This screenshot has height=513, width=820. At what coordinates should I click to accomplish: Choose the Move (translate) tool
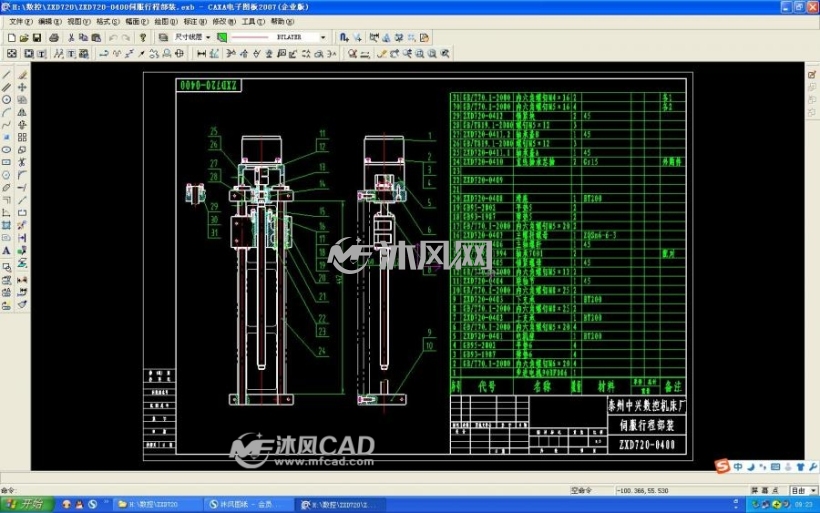coord(22,87)
